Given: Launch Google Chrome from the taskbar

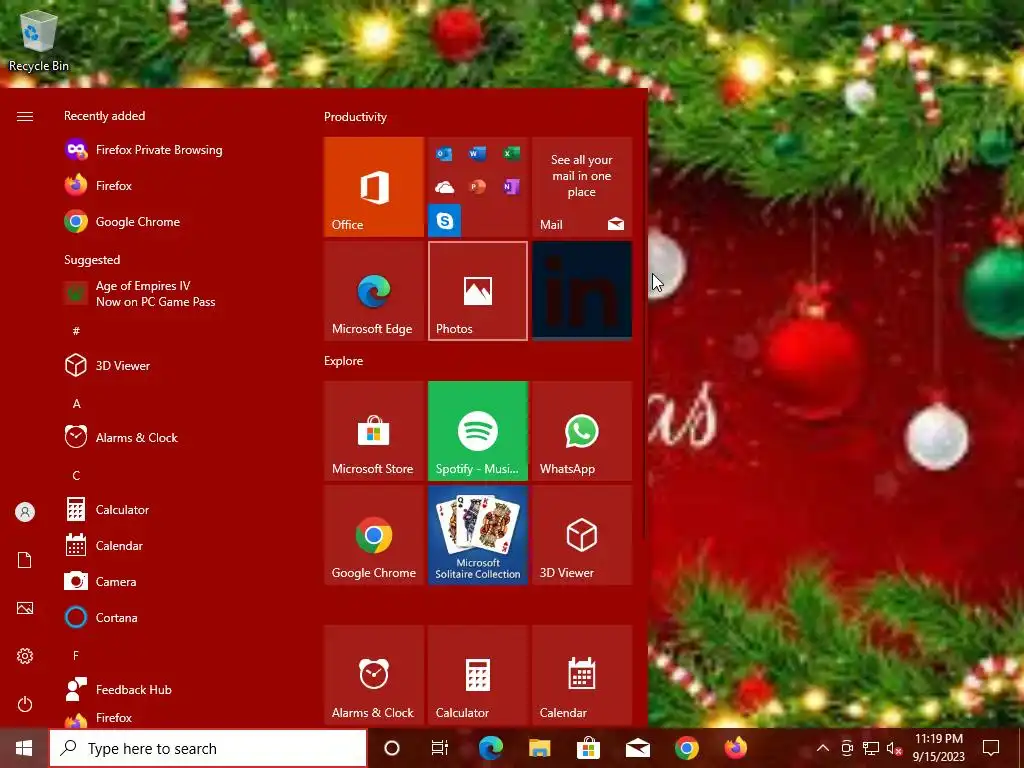Looking at the screenshot, I should click(686, 748).
